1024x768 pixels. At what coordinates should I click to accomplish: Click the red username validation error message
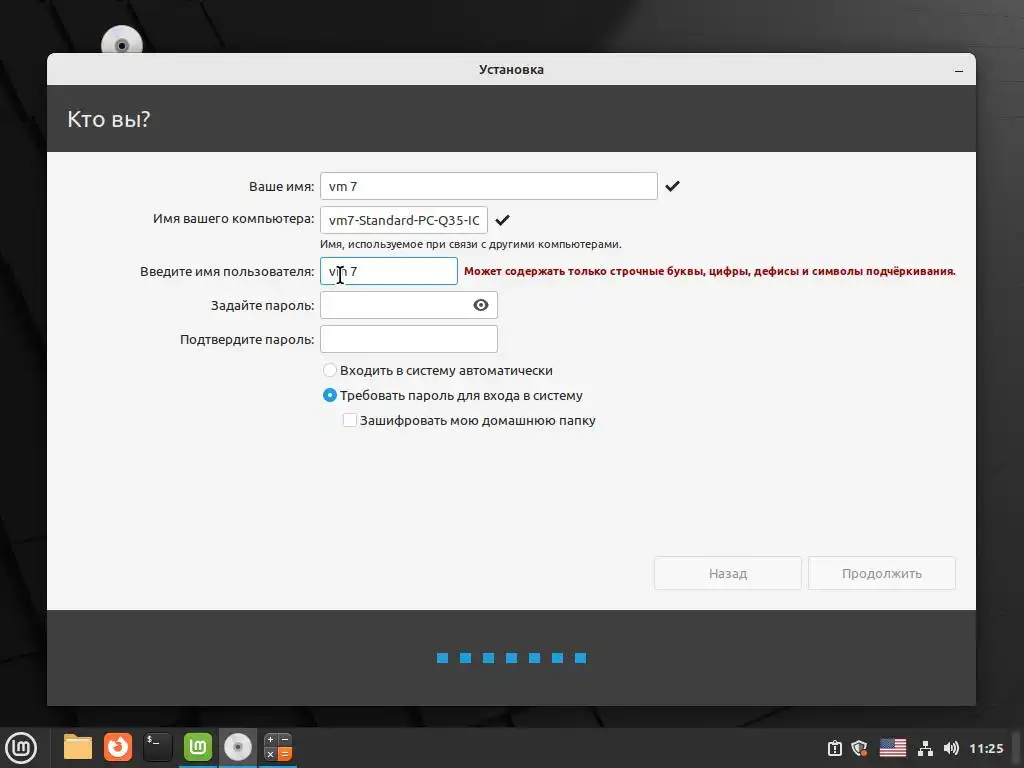710,271
